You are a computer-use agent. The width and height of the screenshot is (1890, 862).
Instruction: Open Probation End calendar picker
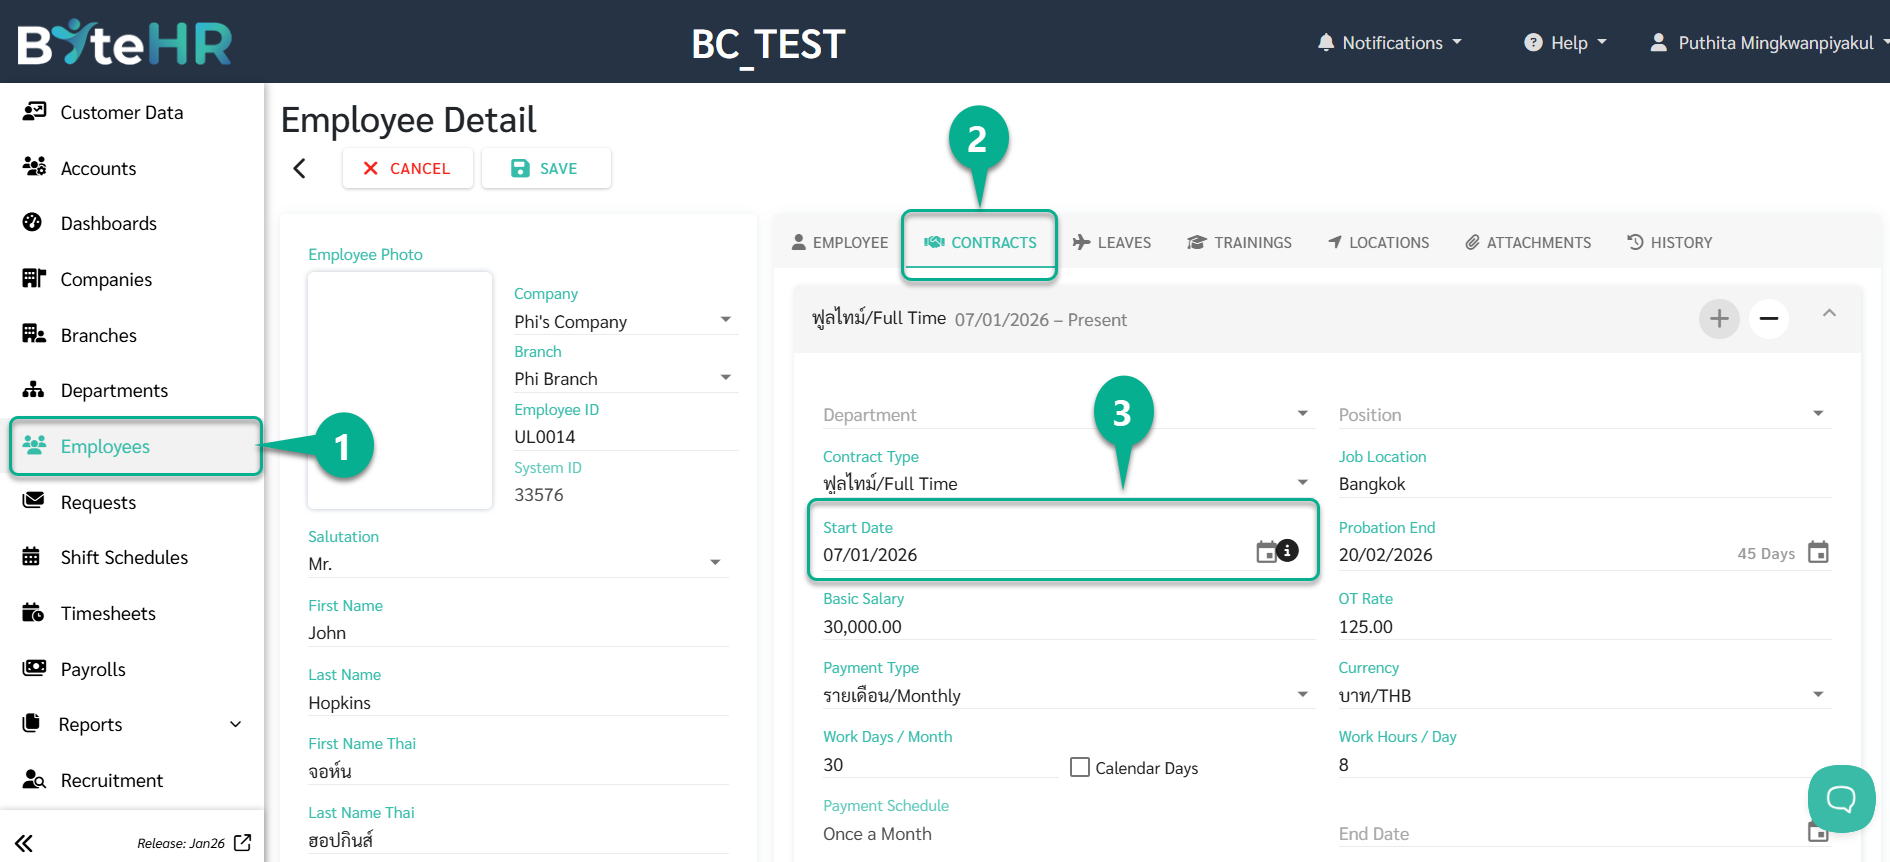coord(1818,552)
